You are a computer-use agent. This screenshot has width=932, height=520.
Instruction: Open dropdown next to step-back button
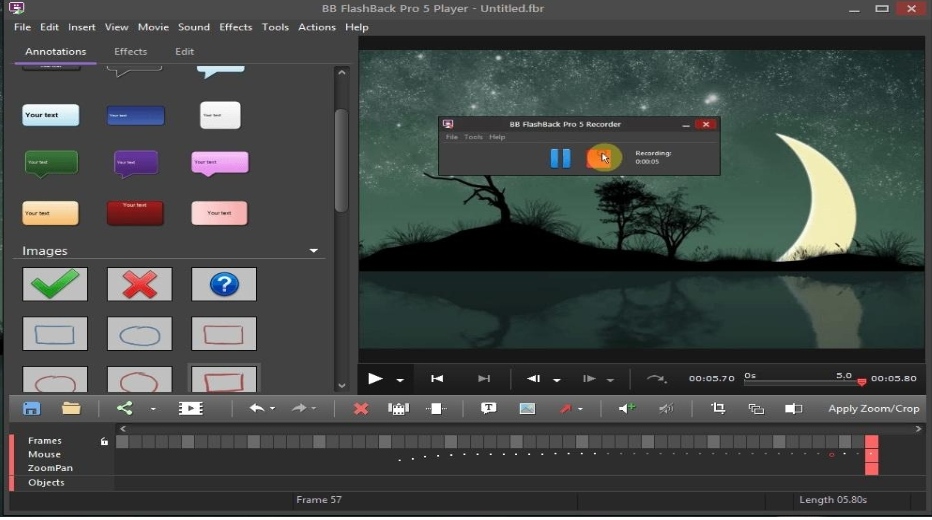(x=557, y=380)
